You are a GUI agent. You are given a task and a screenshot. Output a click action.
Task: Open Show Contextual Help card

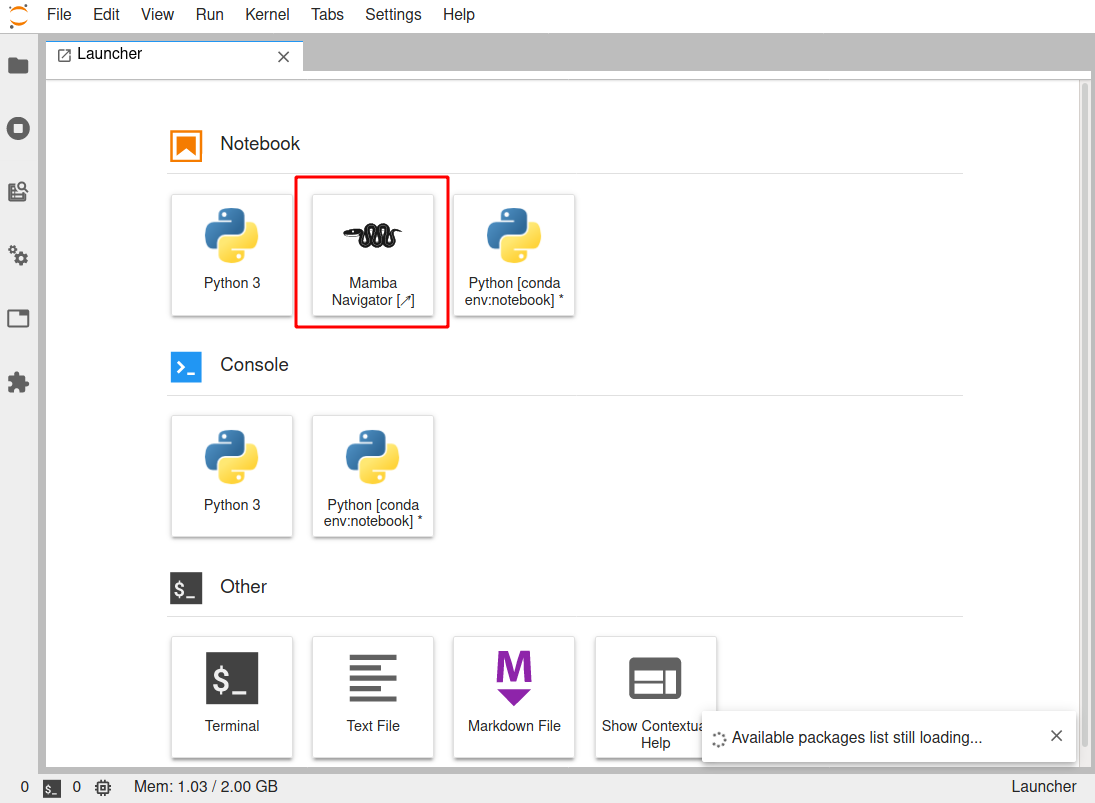pyautogui.click(x=655, y=697)
